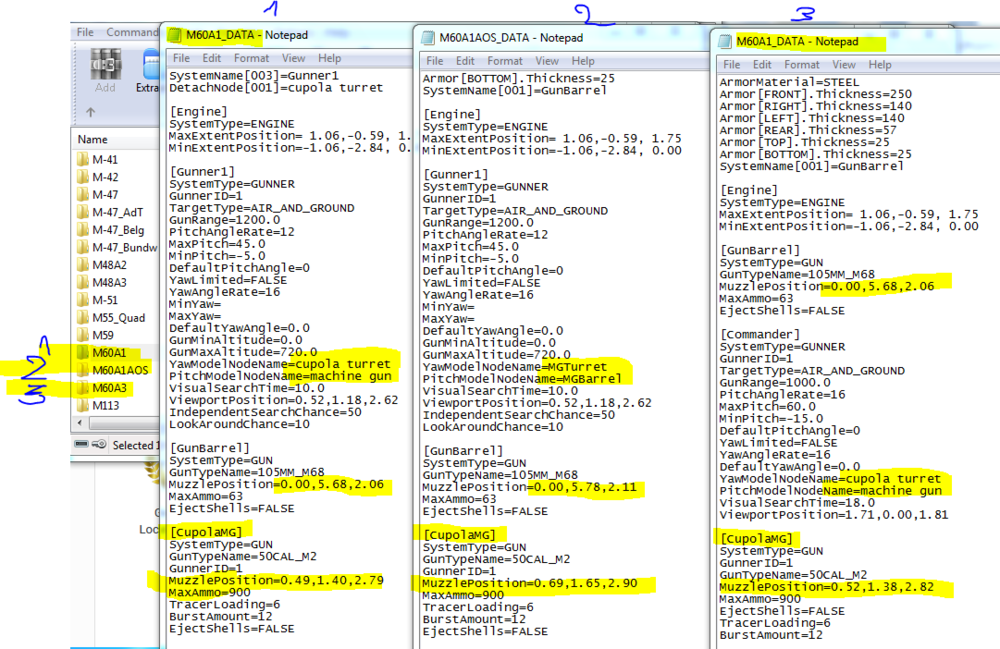The image size is (1000, 649).
Task: Click the key icon in archiver status bar
Action: coord(99,444)
